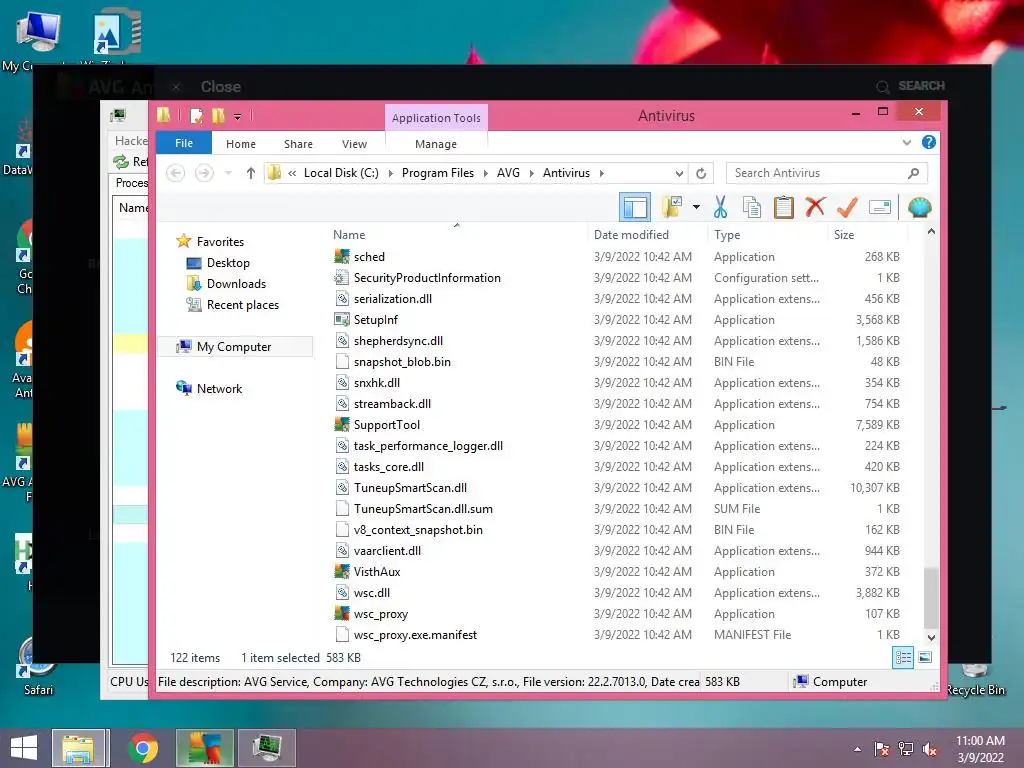Screen dimensions: 1024x768
Task: Click the blue globe shell icon
Action: coord(920,208)
